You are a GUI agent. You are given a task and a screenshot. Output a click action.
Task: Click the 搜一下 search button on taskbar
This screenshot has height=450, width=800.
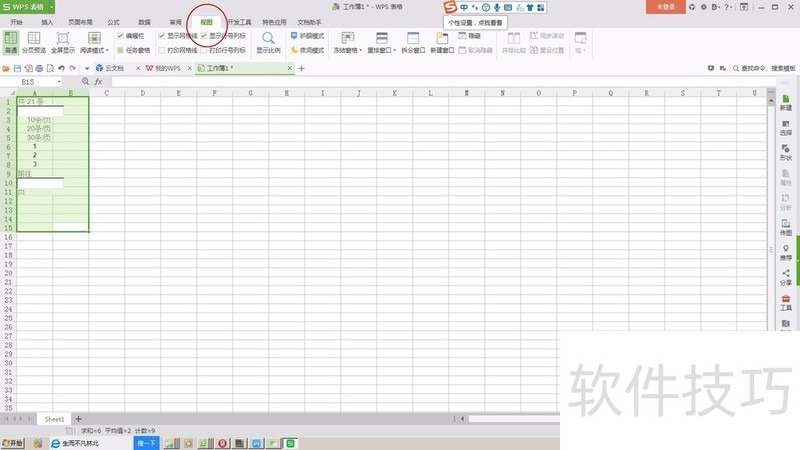click(146, 443)
